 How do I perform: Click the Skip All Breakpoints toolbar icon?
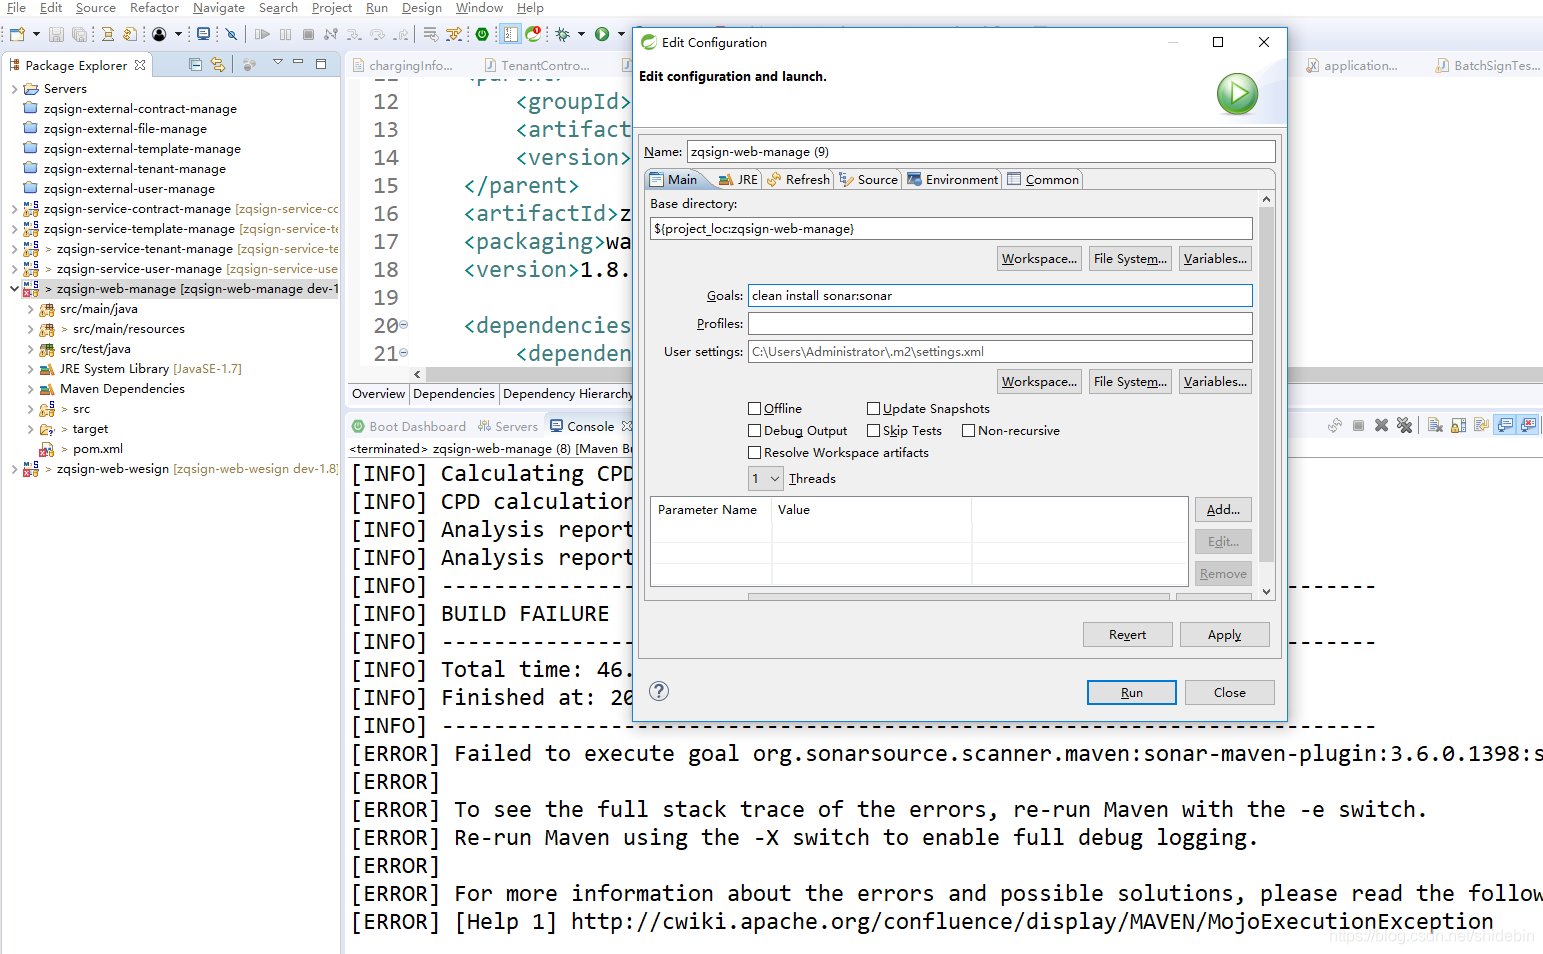pyautogui.click(x=231, y=34)
